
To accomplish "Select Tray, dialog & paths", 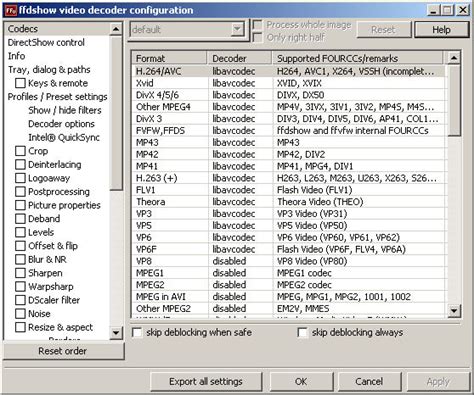I will coord(49,70).
